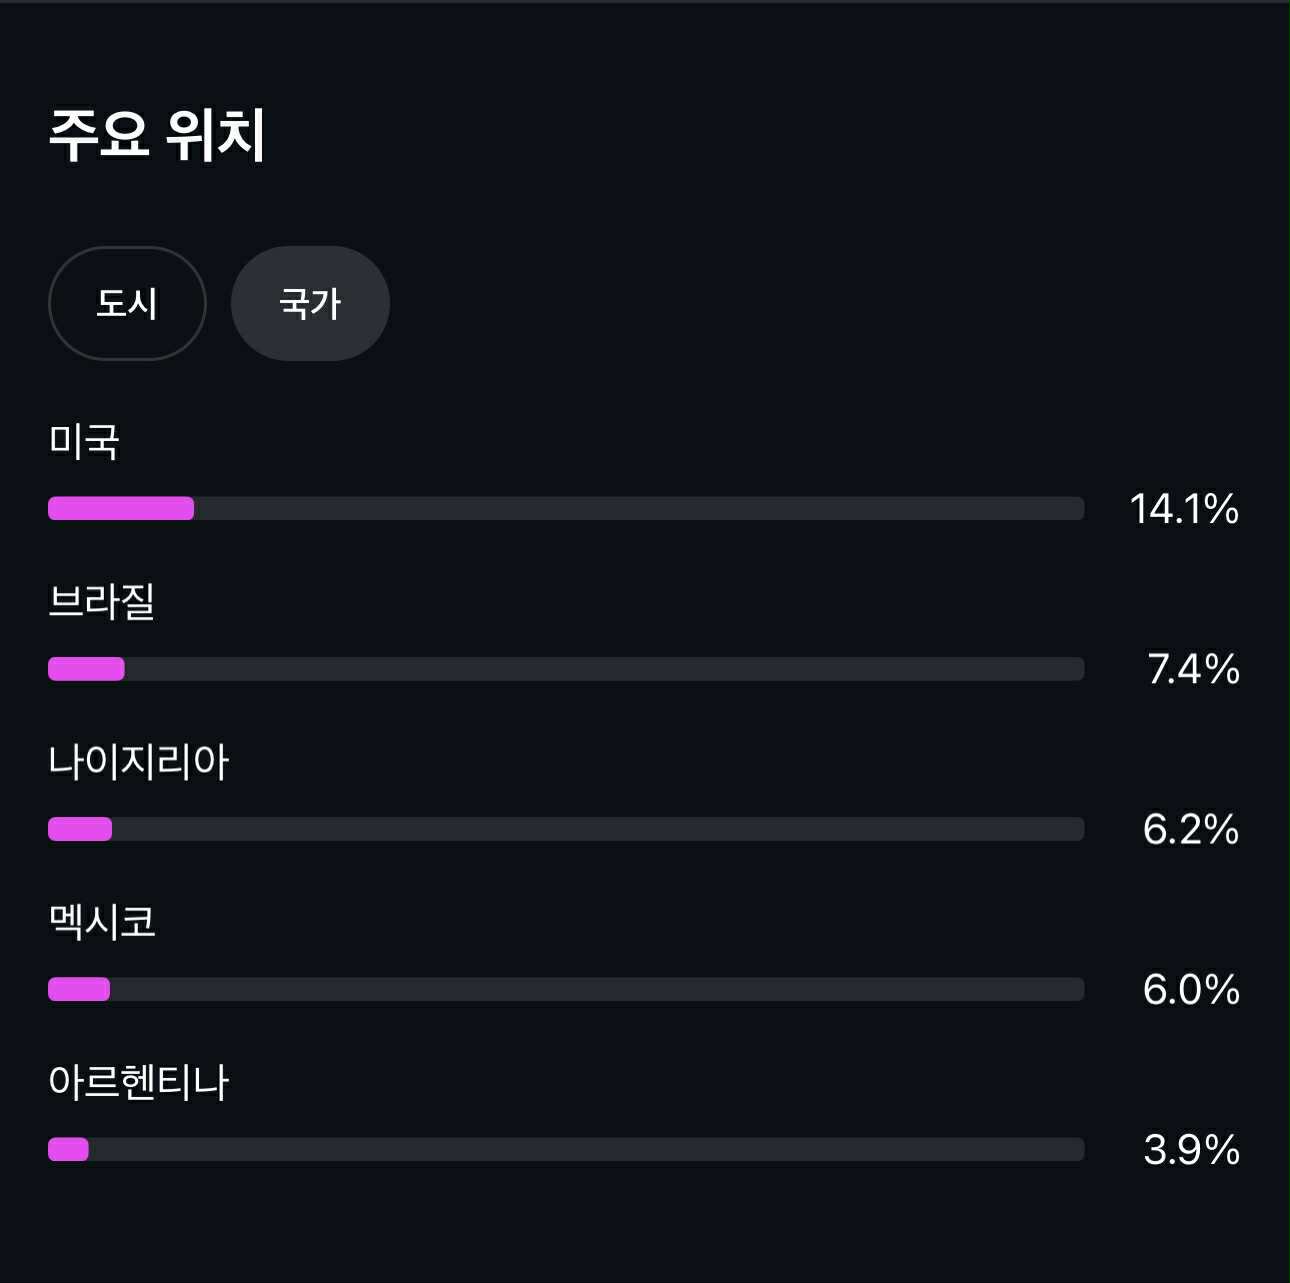The width and height of the screenshot is (1290, 1283).
Task: Switch to the 도시 tab
Action: click(x=127, y=303)
